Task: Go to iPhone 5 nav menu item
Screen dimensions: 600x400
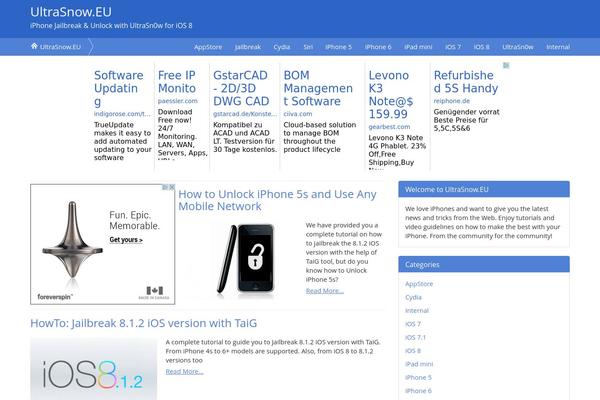Action: click(338, 47)
